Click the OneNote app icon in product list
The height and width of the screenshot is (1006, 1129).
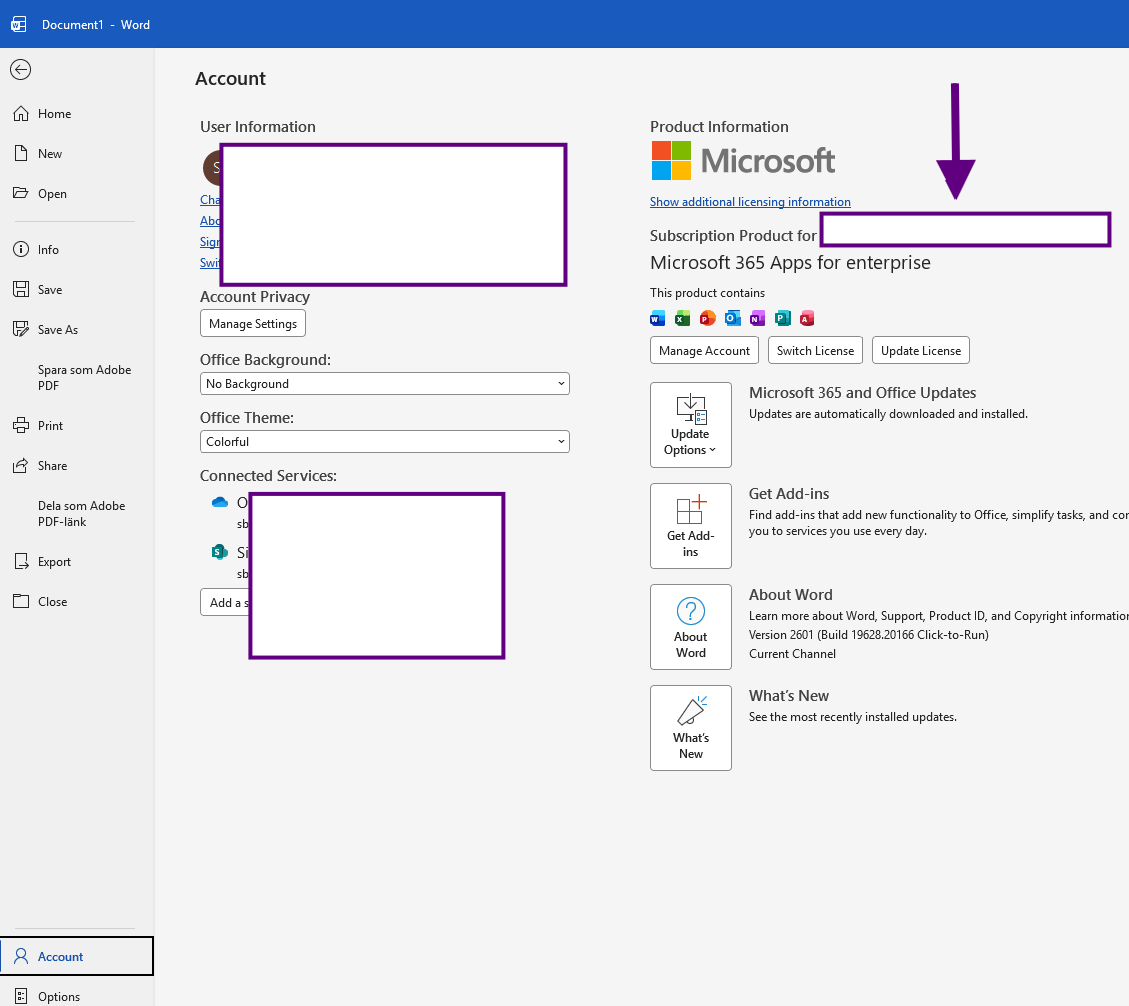(x=757, y=318)
